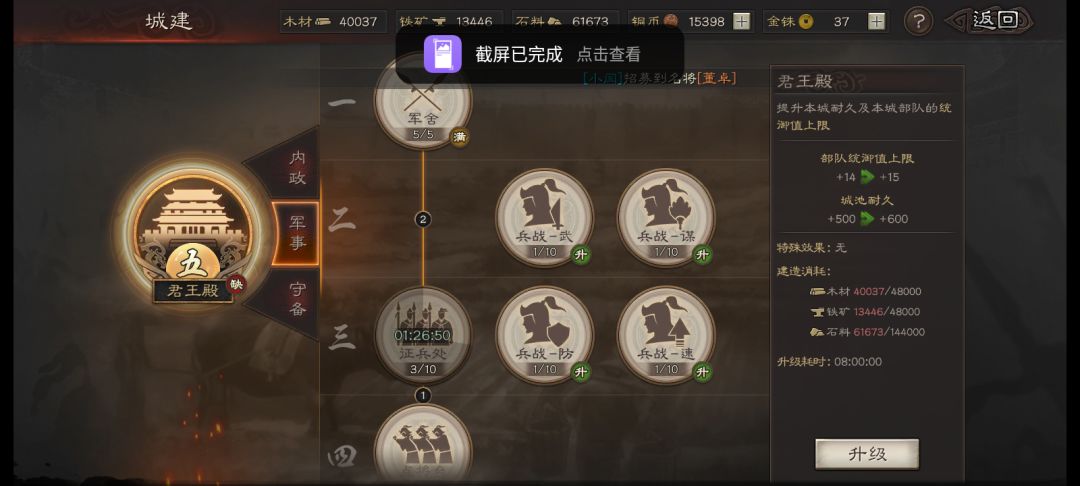The image size is (1080, 486).
Task: Tap the 截屏已完成 screenshot notification
Action: pyautogui.click(x=539, y=54)
